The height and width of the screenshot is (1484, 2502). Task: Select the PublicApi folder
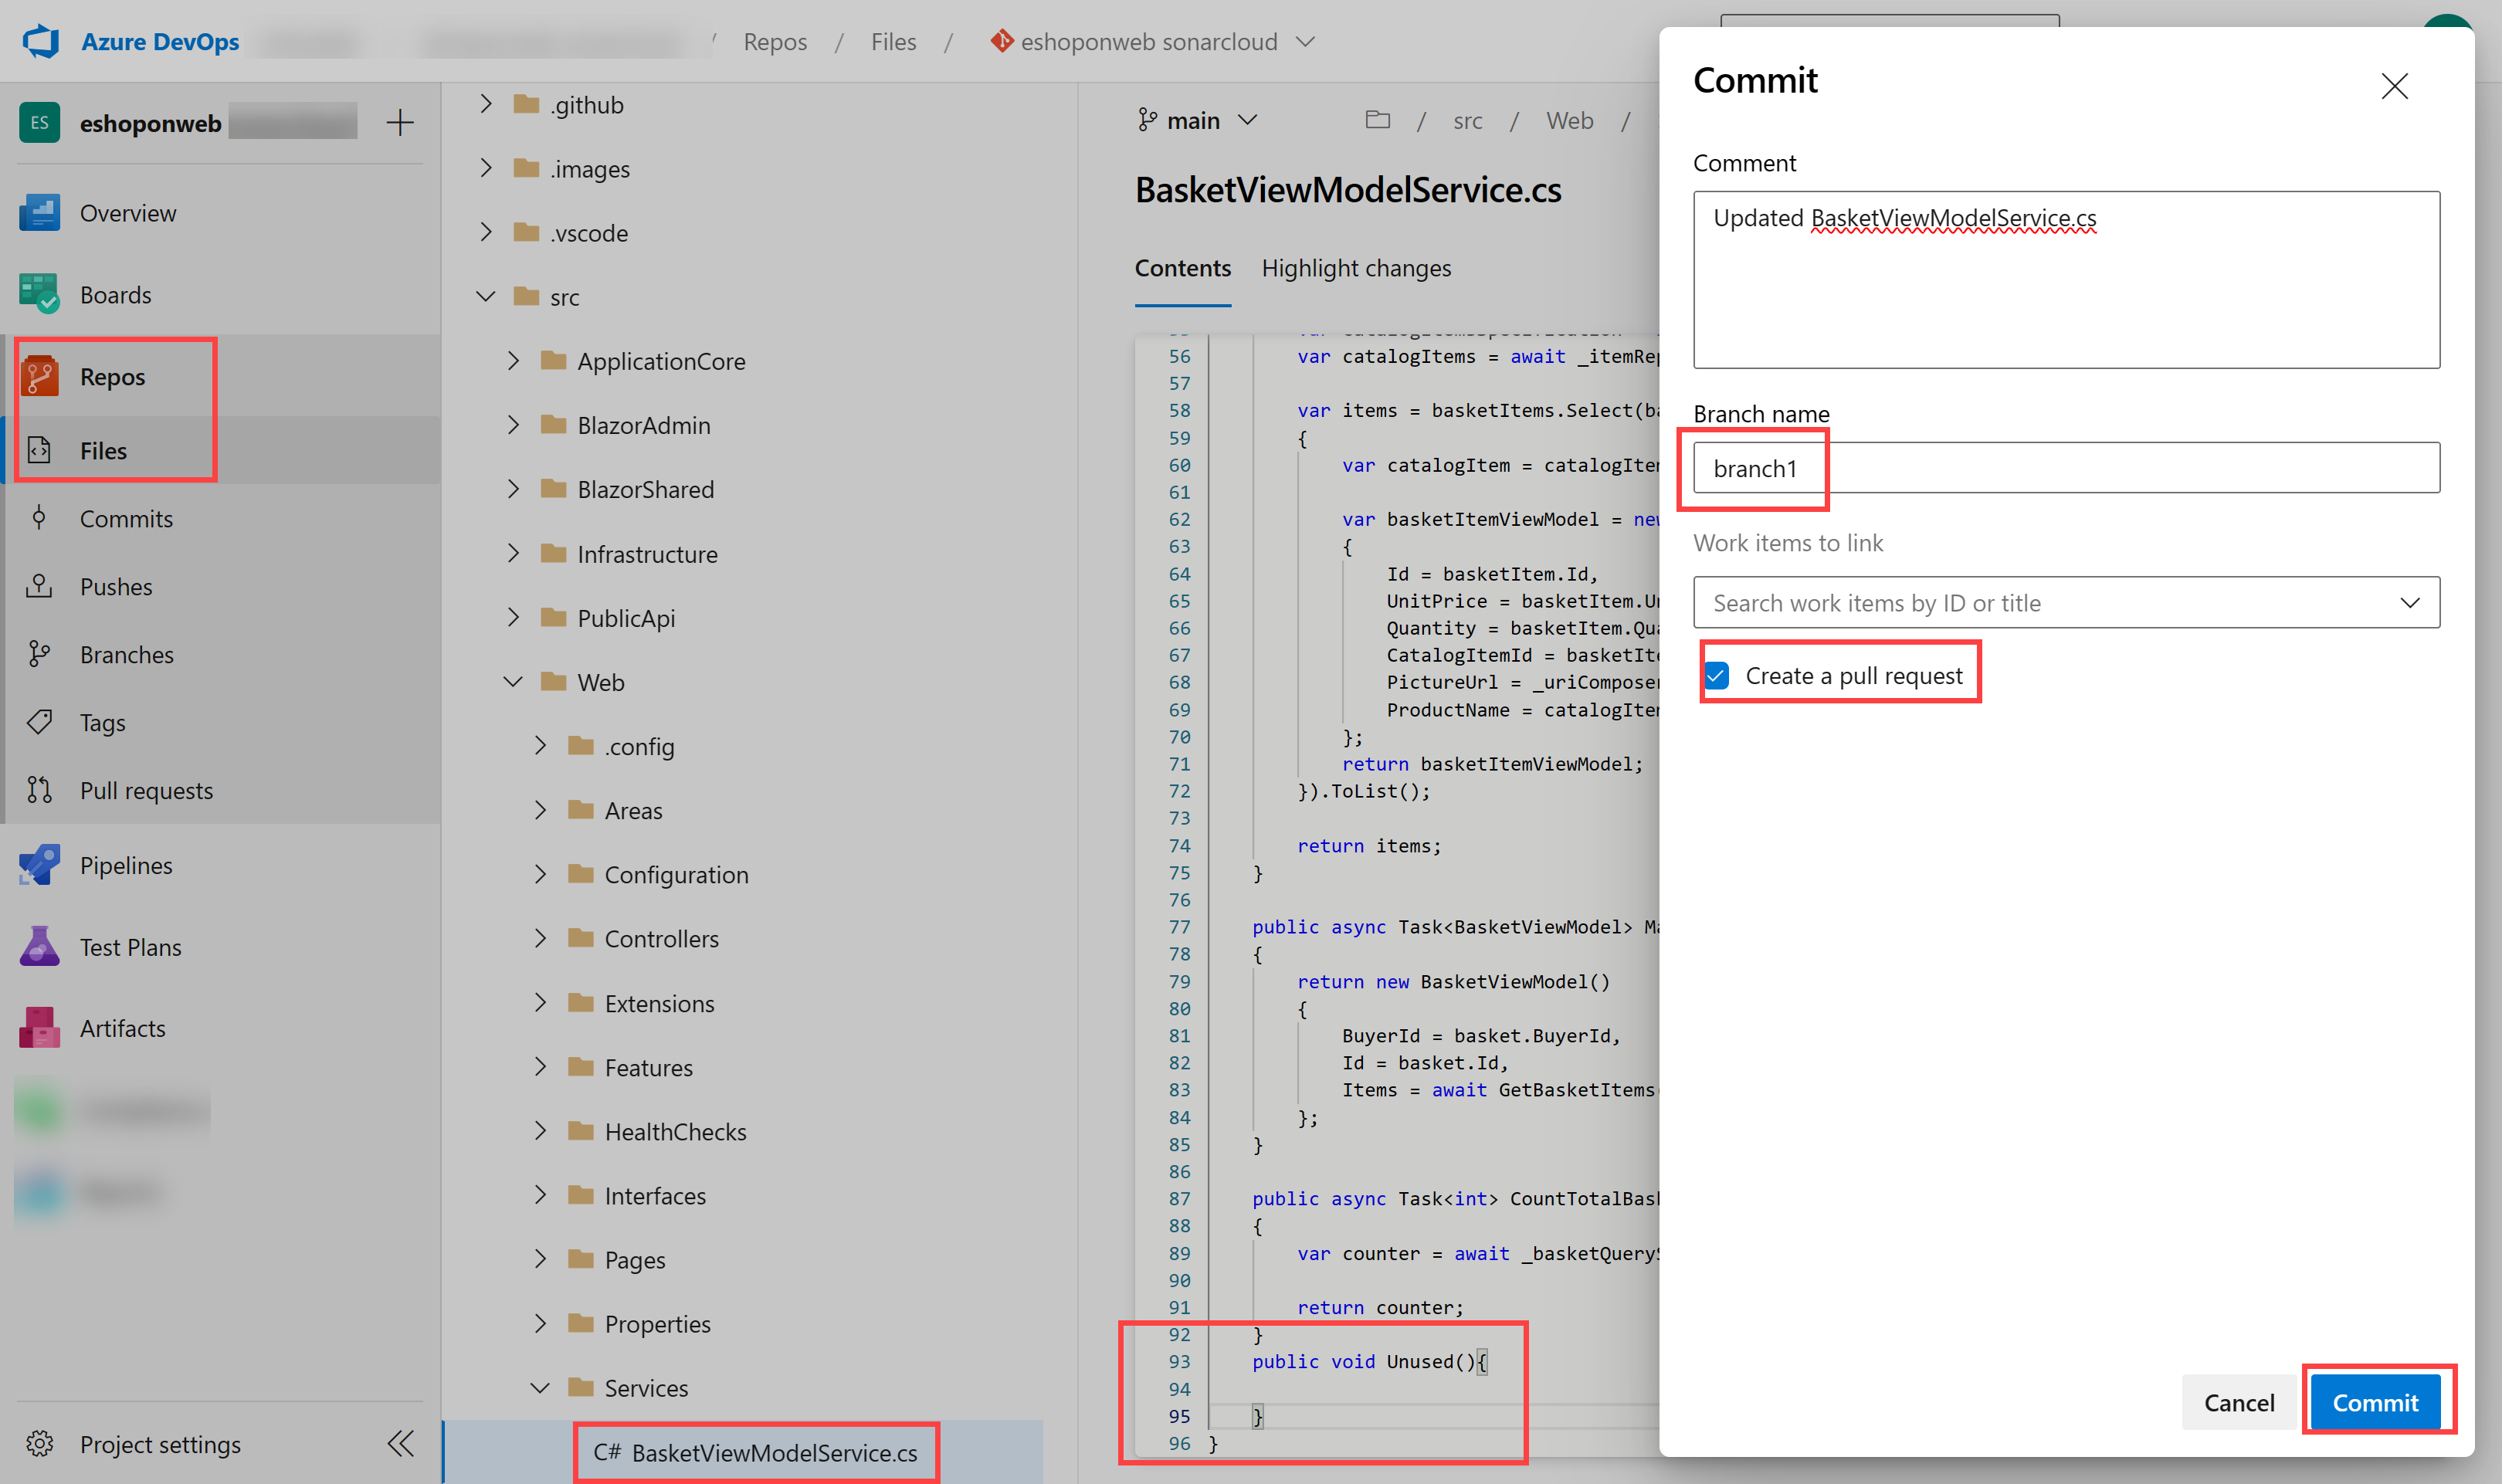pos(626,618)
